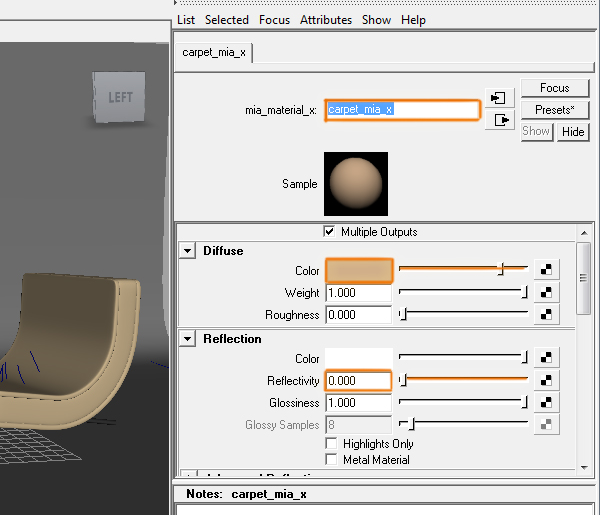The image size is (600, 515).
Task: Open map button for Diffuse Weight
Action: [x=546, y=292]
